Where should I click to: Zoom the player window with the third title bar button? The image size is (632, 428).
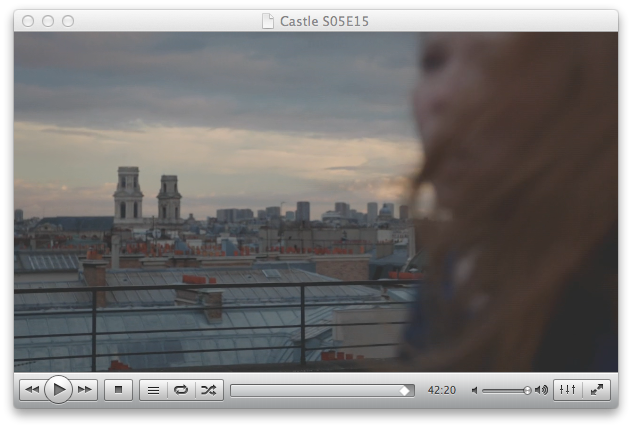click(68, 21)
